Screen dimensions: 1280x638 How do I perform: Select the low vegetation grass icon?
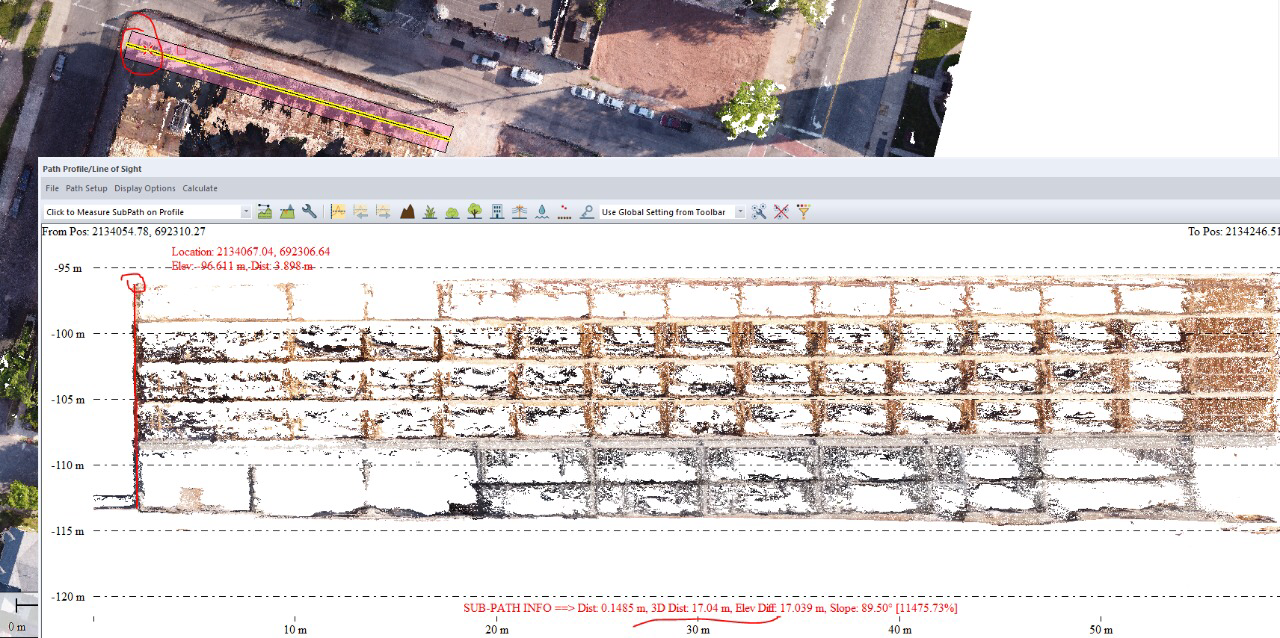point(429,212)
